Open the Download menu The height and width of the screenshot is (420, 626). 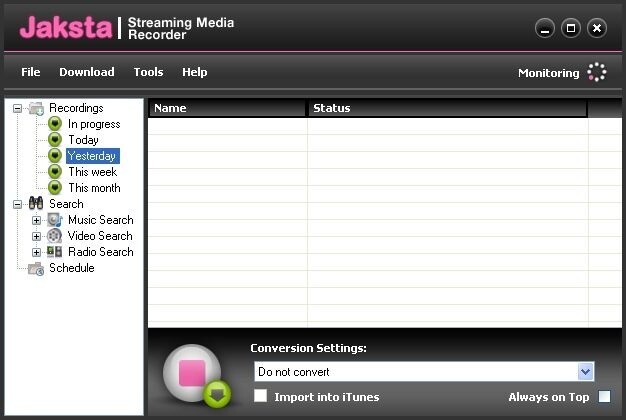coord(87,72)
